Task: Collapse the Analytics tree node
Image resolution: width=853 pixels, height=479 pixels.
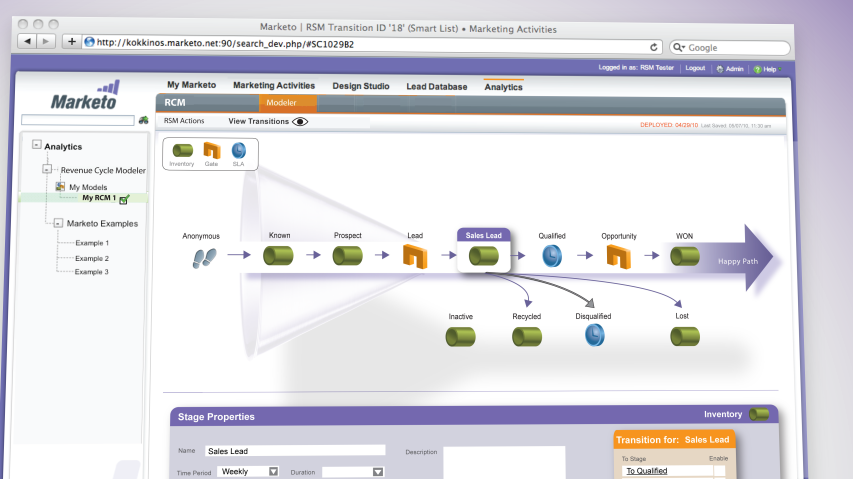Action: 37,145
